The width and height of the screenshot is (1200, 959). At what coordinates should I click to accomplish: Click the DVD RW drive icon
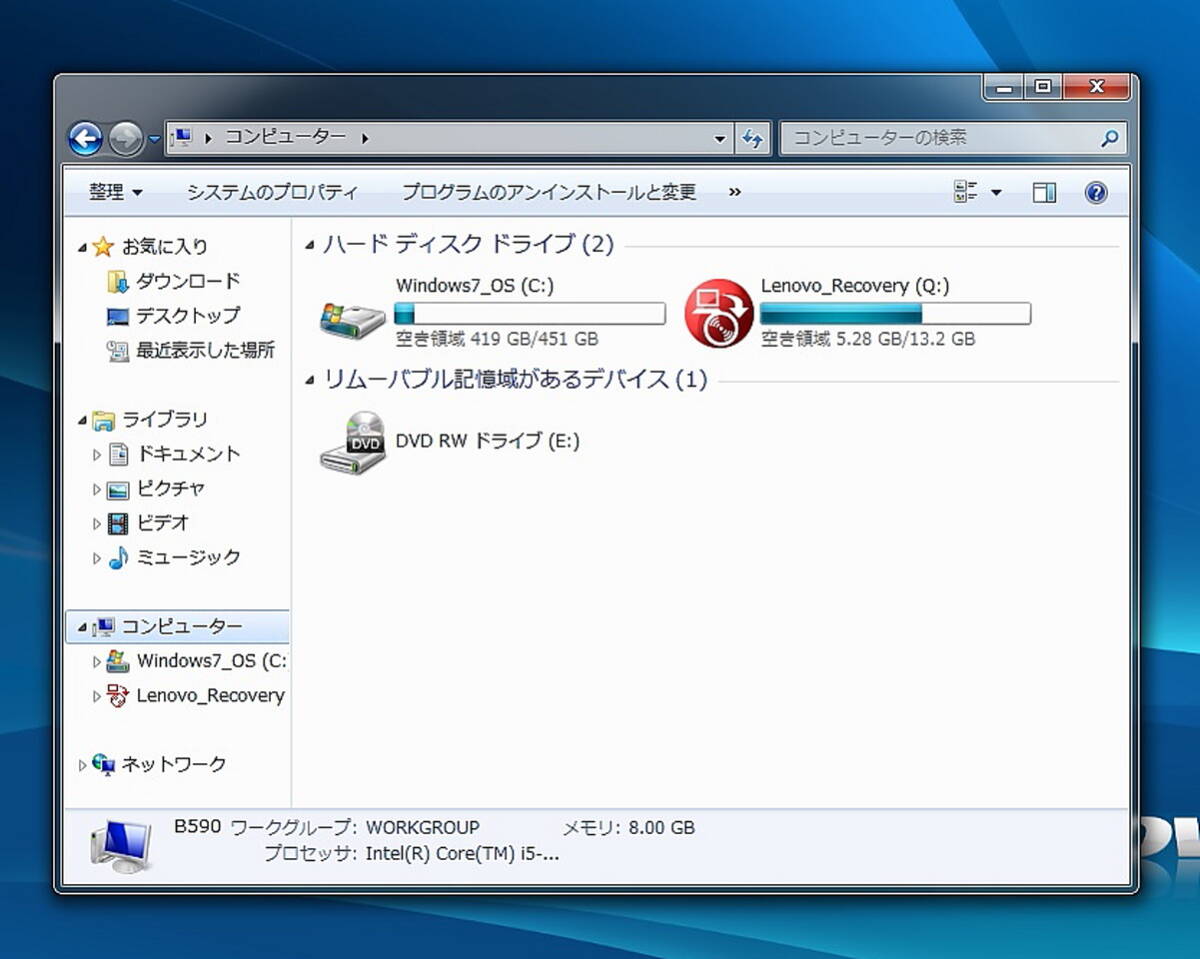(353, 442)
